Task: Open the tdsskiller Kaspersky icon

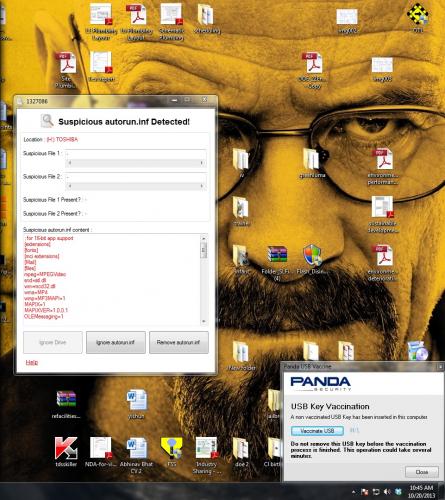Action: click(66, 452)
